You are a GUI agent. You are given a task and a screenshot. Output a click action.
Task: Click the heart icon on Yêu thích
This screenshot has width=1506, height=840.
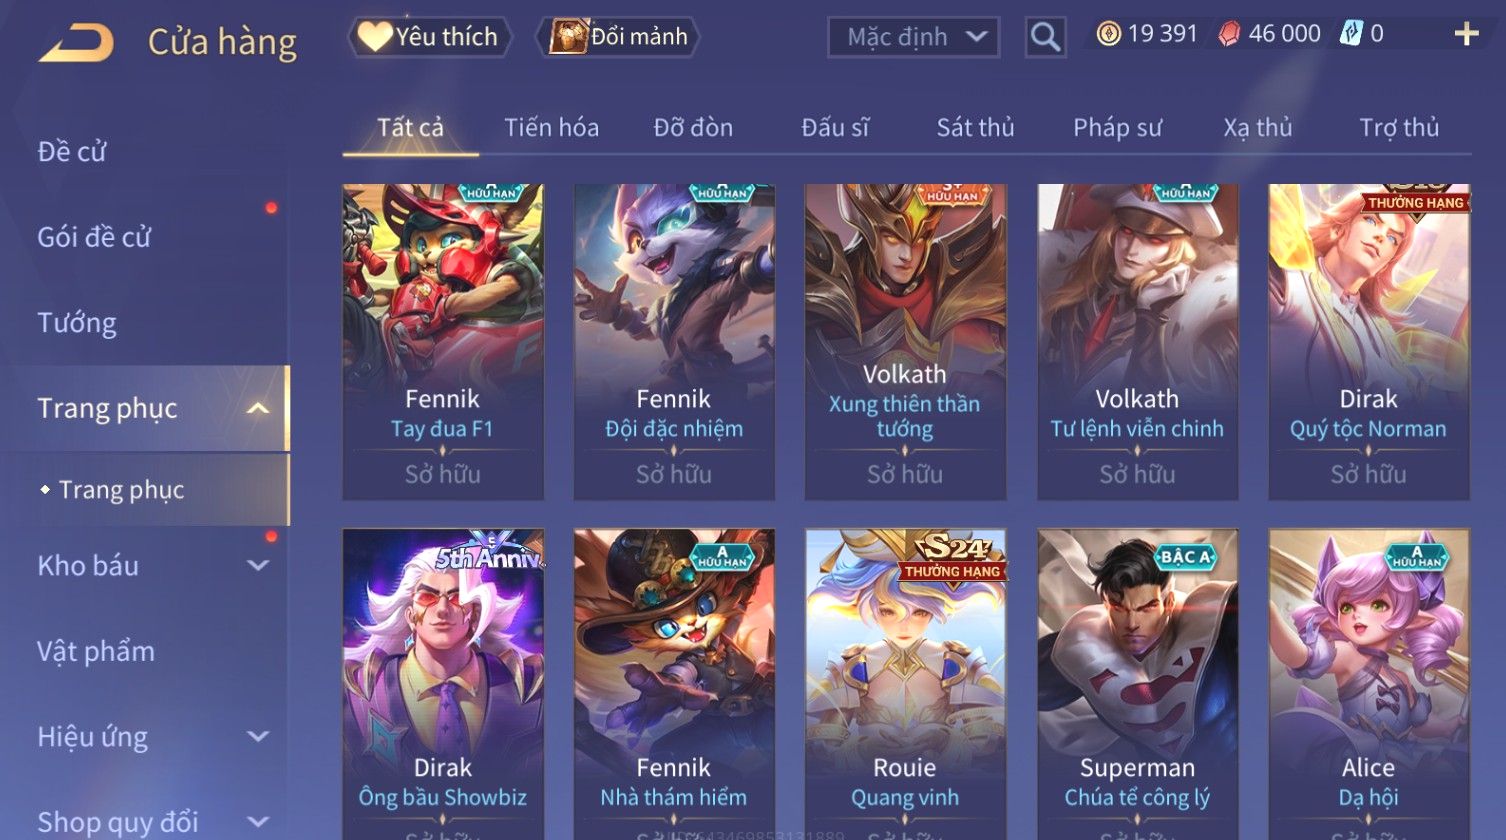374,37
